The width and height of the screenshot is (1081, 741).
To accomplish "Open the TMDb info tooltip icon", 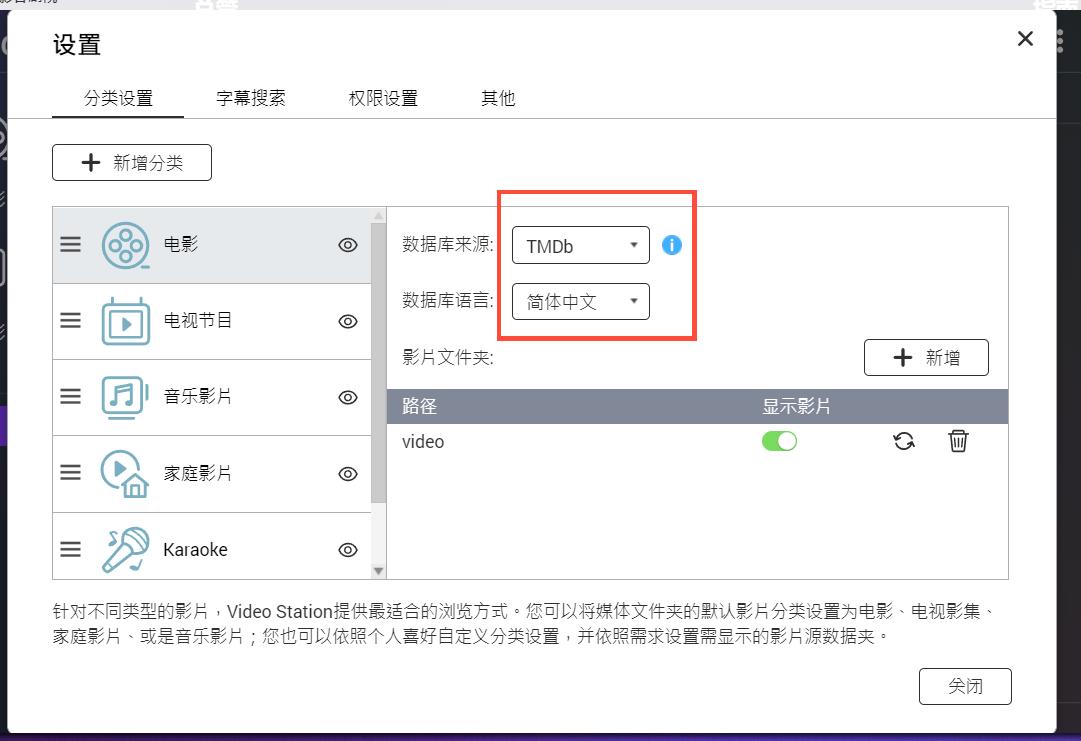I will (x=671, y=243).
